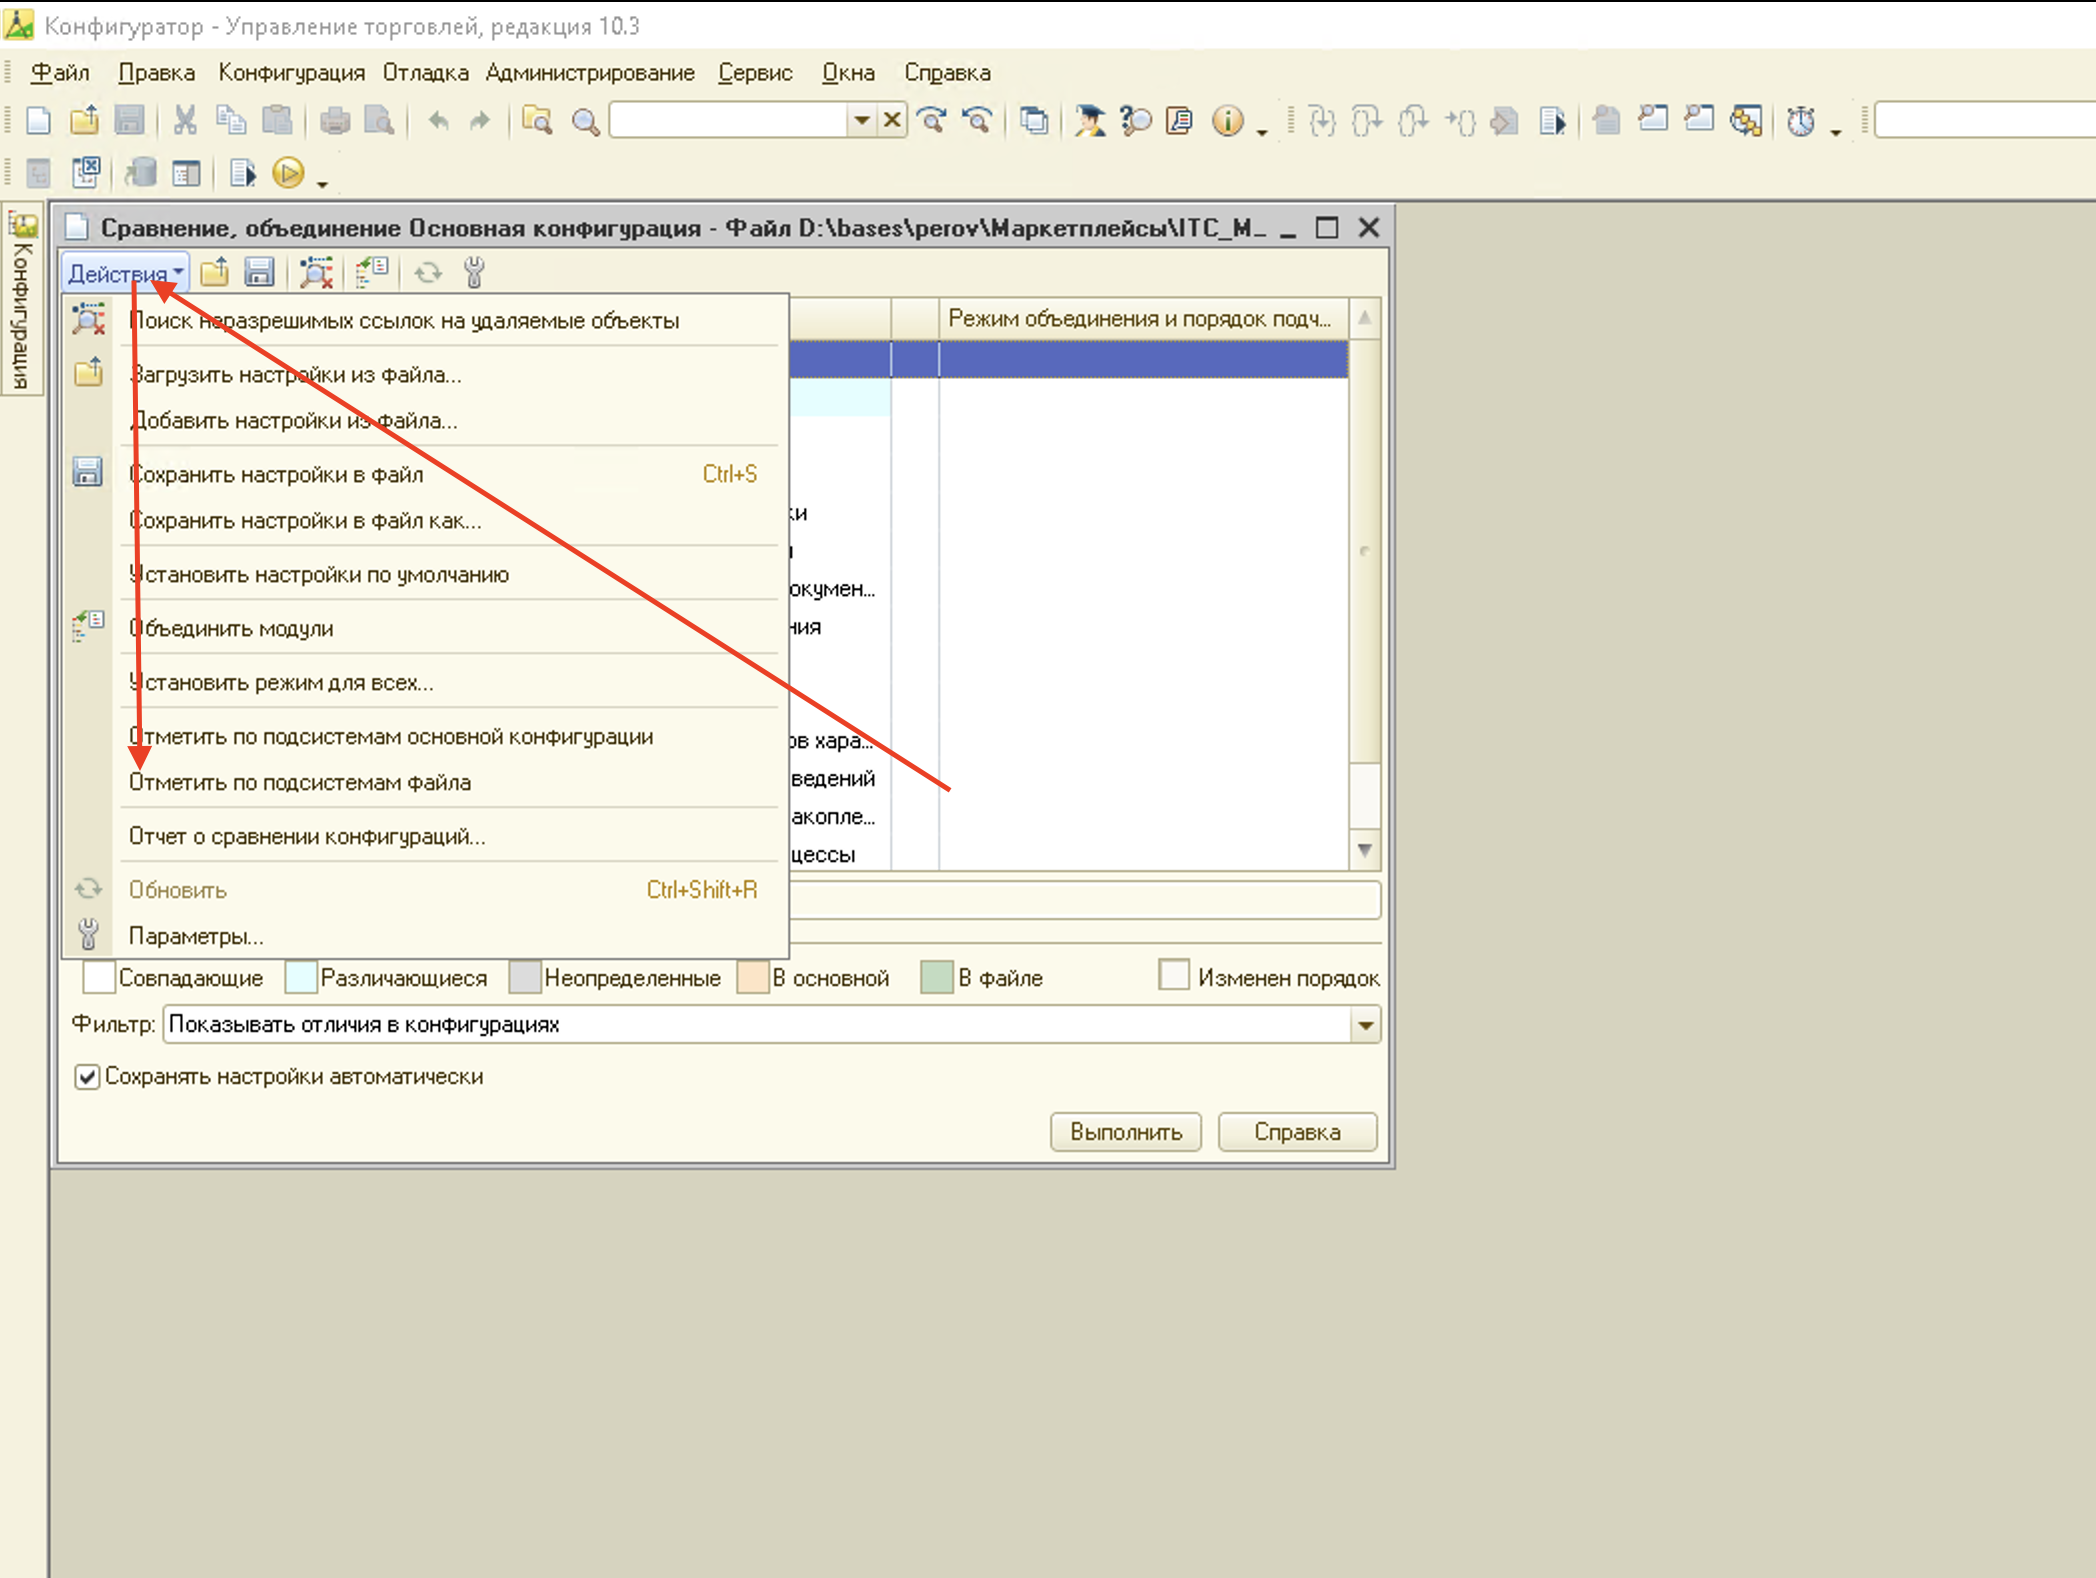Viewport: 2096px width, 1578px height.
Task: Click the Справка button in dialog
Action: [x=1297, y=1132]
